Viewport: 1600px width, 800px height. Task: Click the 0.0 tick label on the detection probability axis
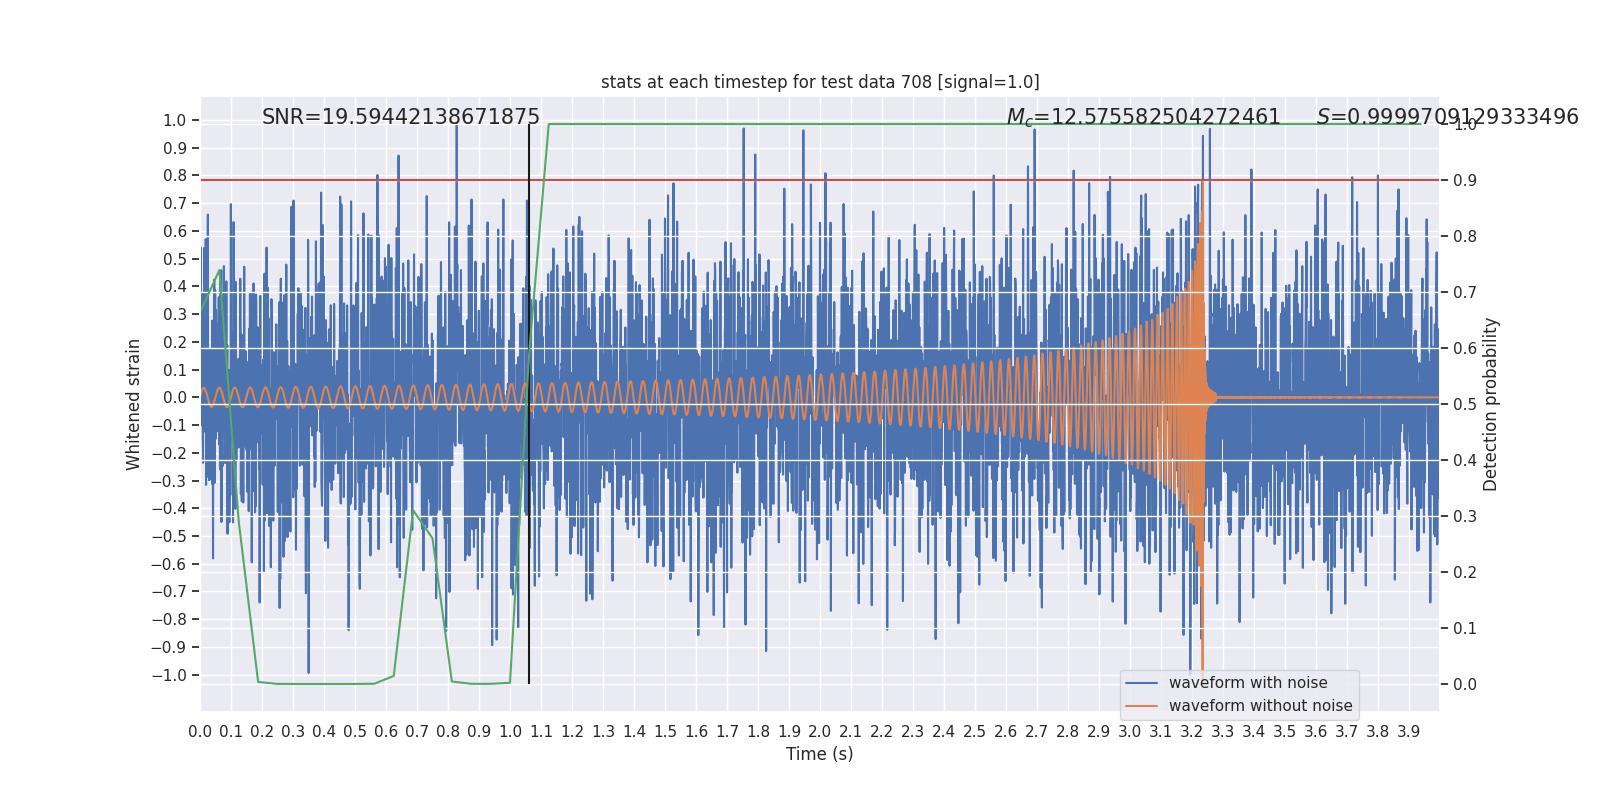pyautogui.click(x=1465, y=684)
